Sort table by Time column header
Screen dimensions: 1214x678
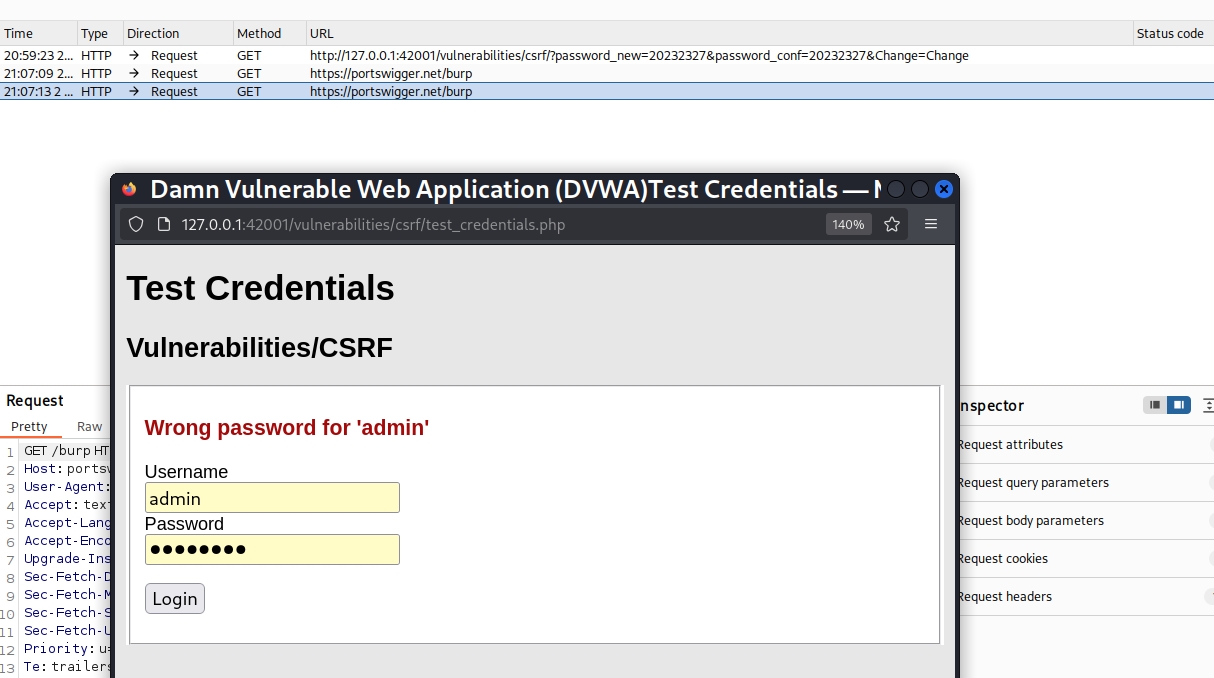pos(39,33)
